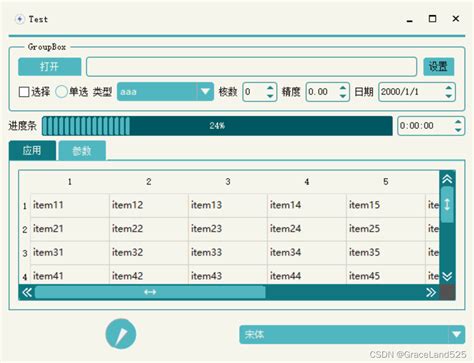Click the scroll-up double chevron in table

tap(447, 179)
